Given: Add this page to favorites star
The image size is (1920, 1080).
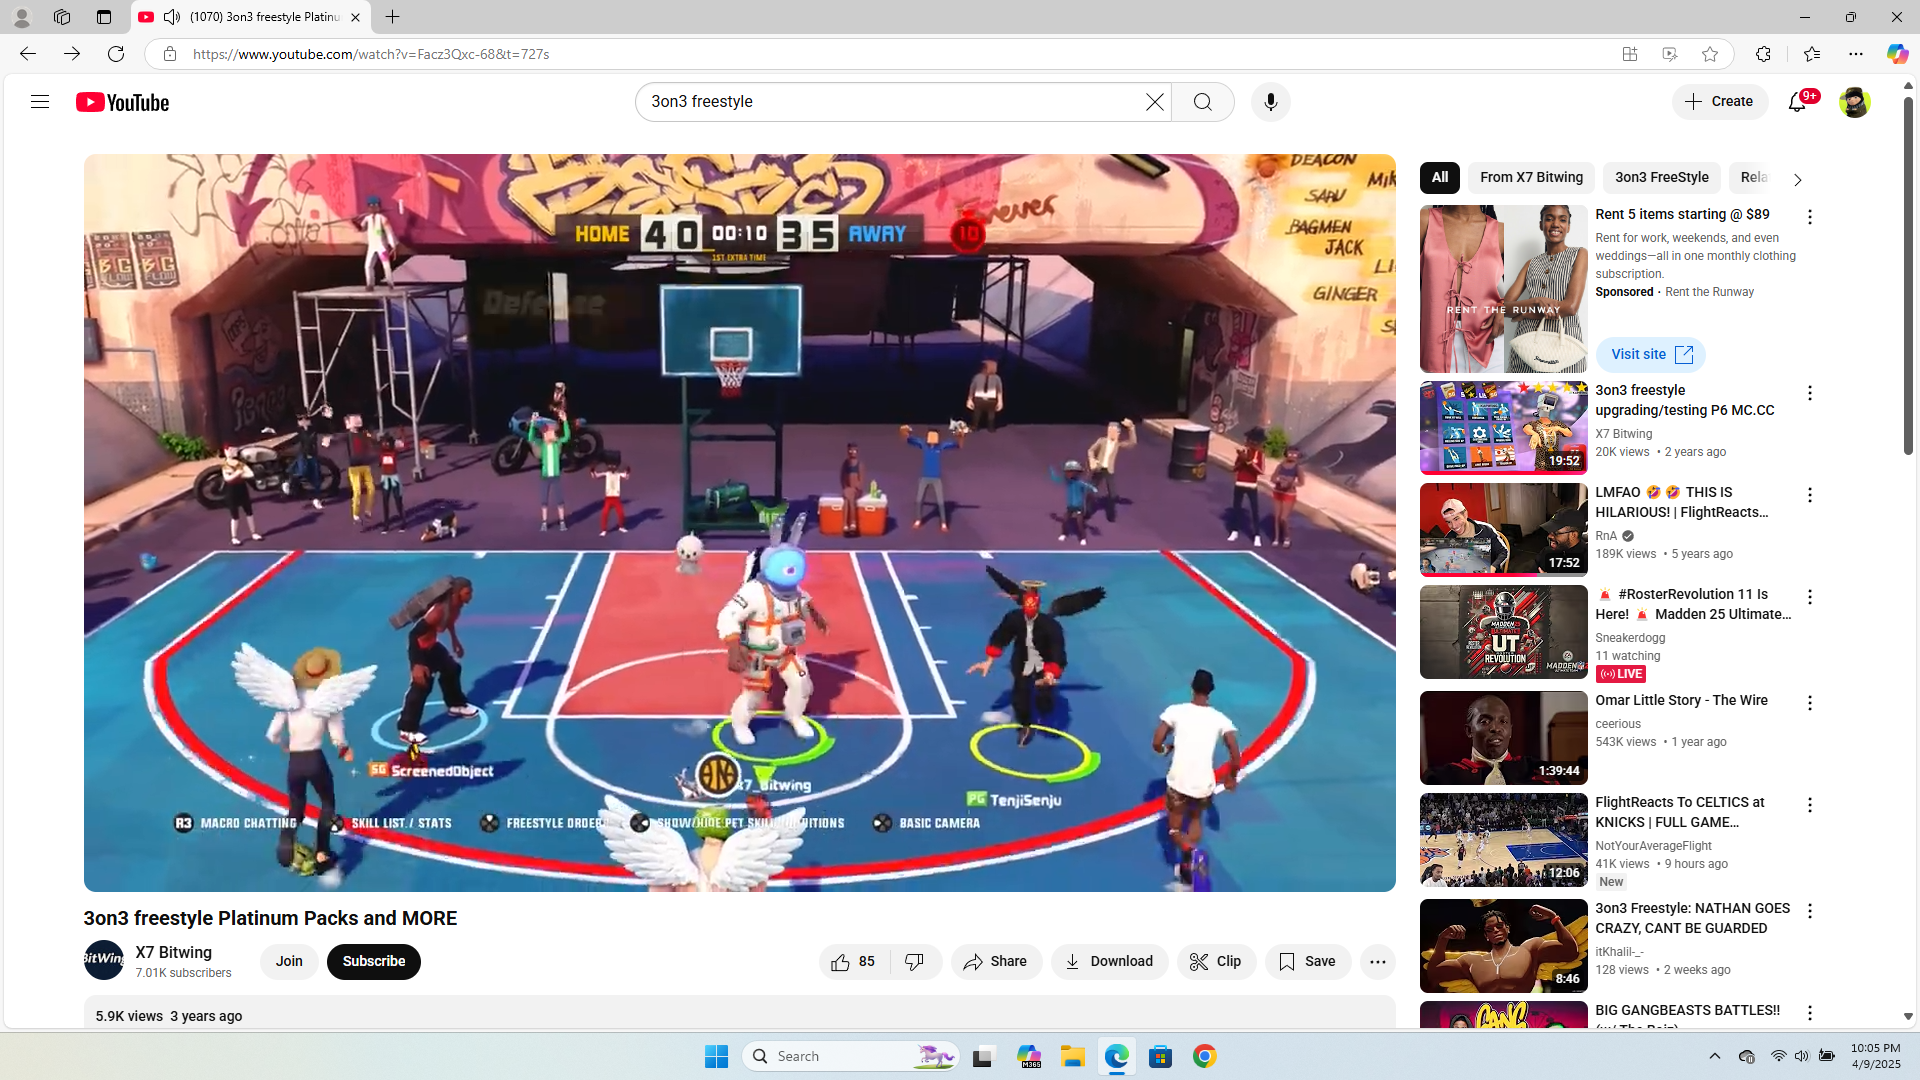Looking at the screenshot, I should coord(1710,54).
